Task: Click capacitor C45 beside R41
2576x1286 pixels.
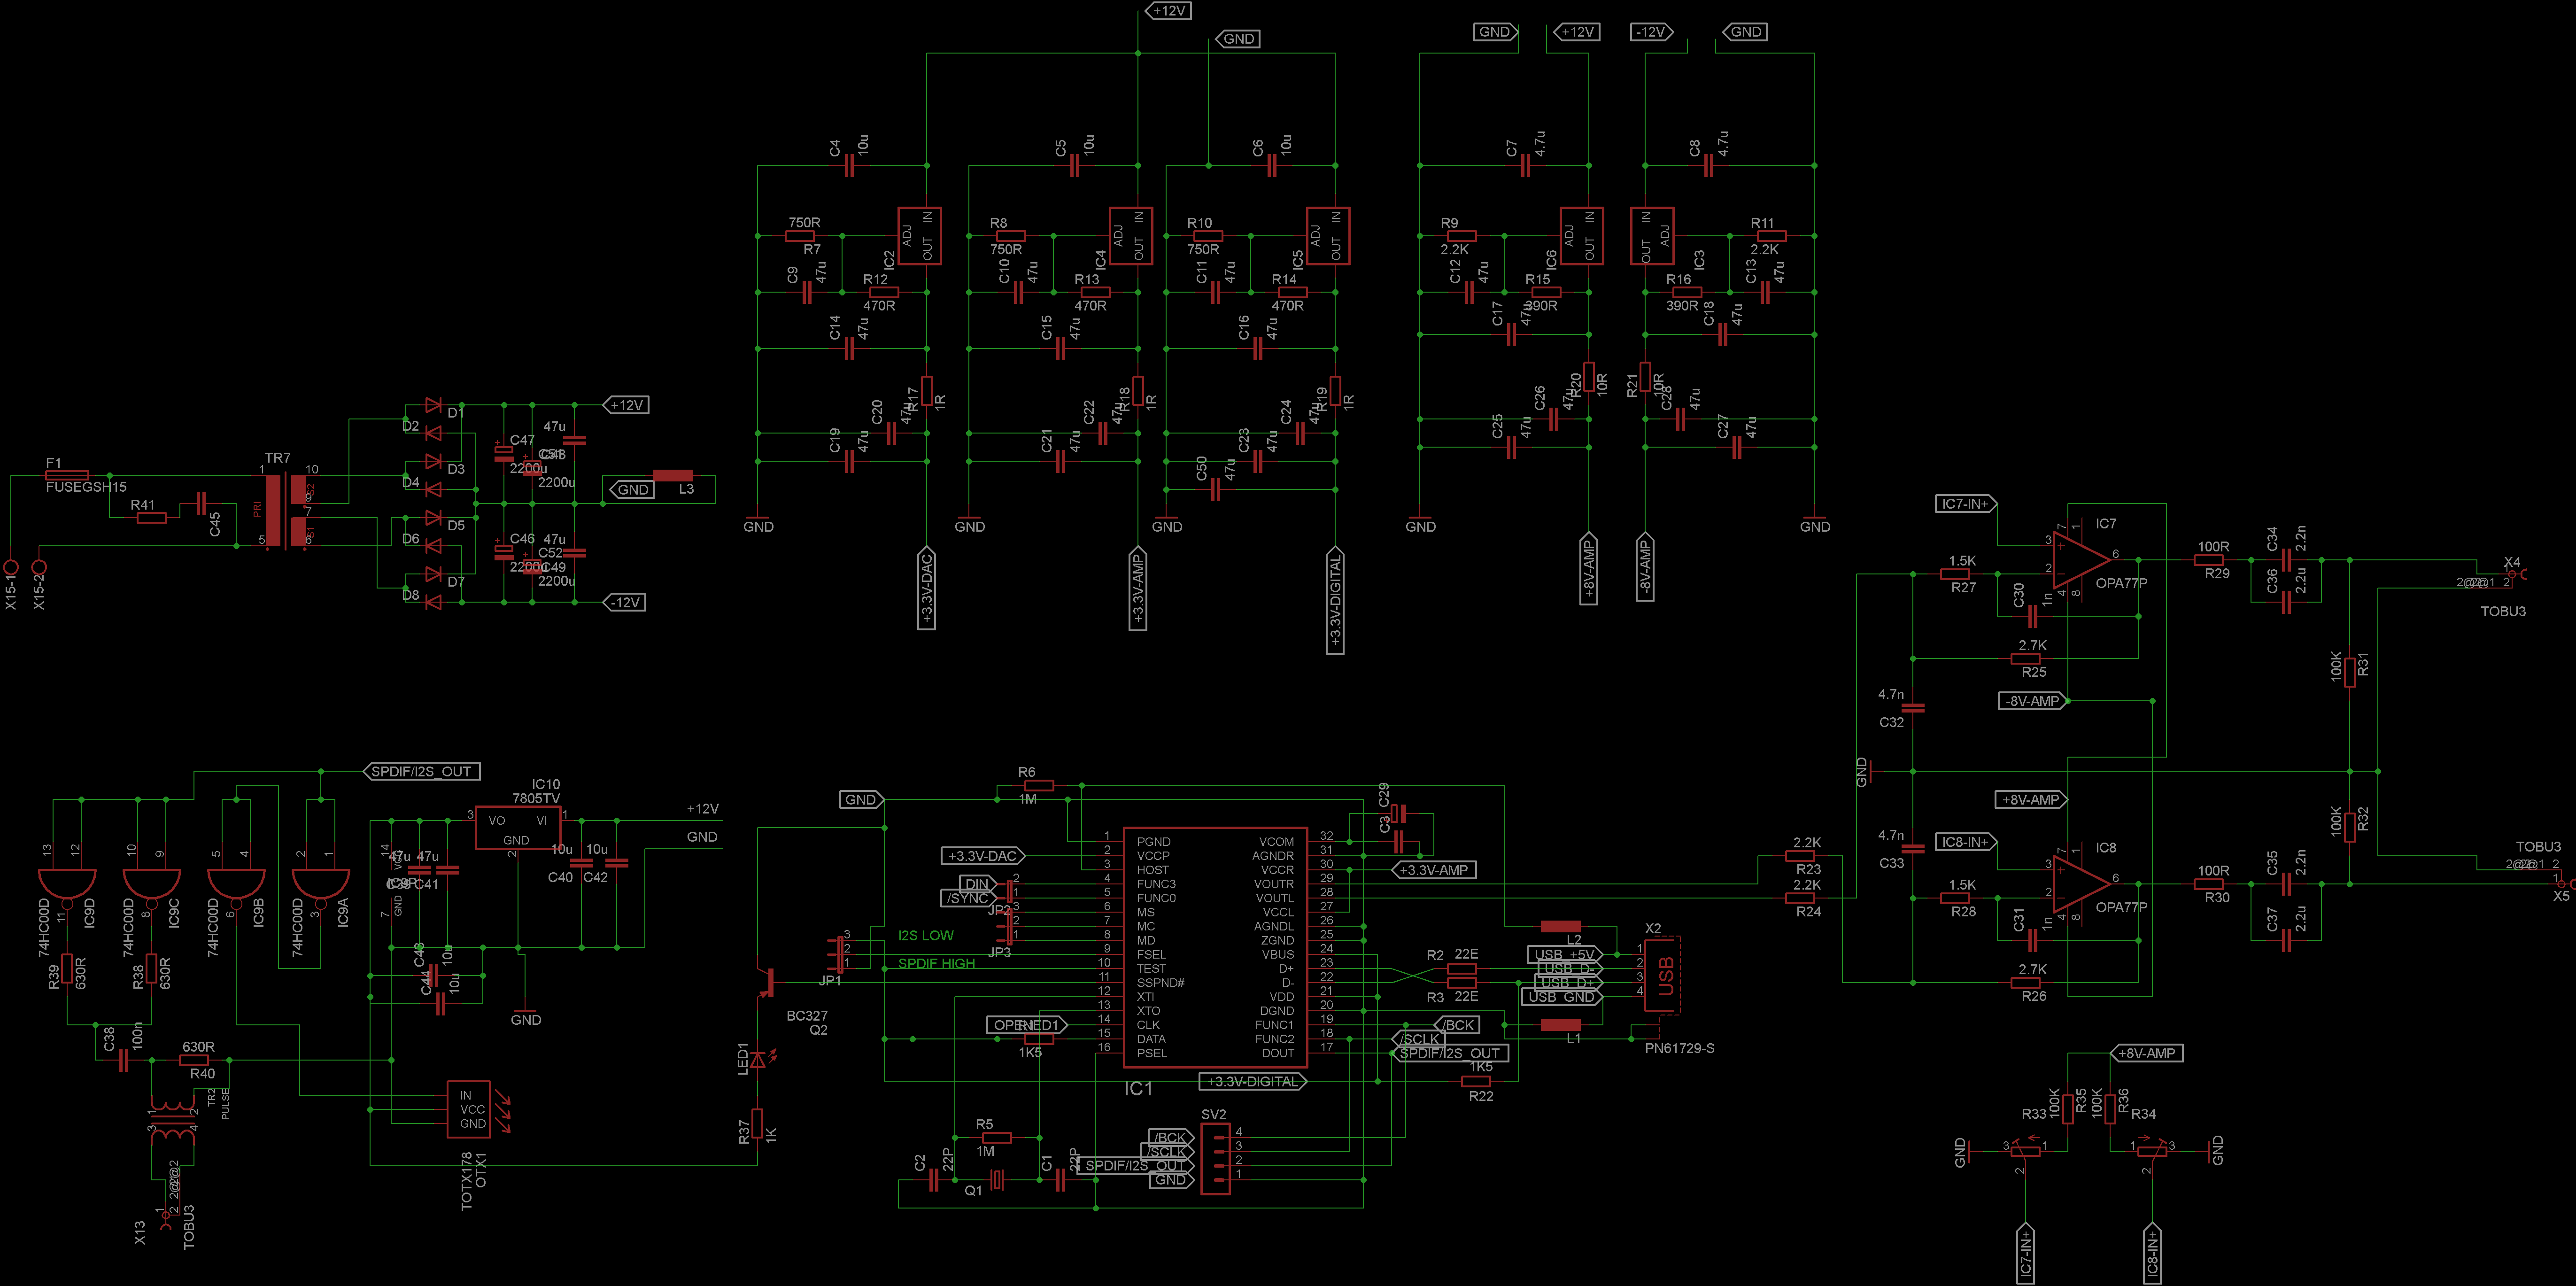Action: point(201,504)
